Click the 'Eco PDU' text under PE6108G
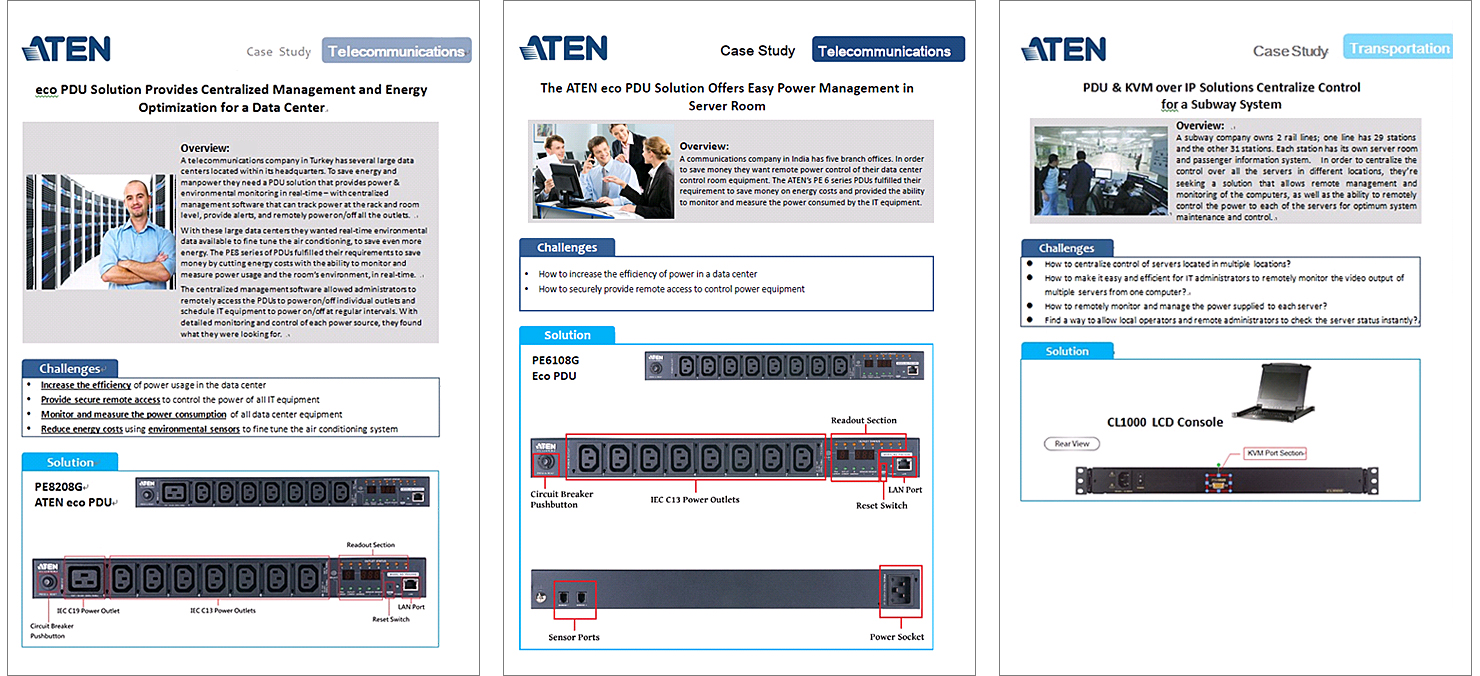Image resolution: width=1480 pixels, height=676 pixels. (554, 376)
